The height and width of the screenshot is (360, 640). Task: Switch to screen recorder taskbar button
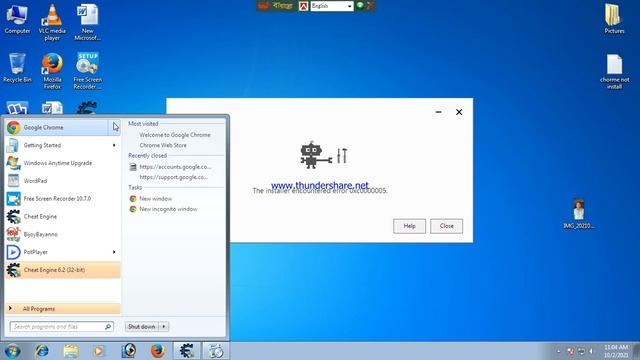(216, 351)
